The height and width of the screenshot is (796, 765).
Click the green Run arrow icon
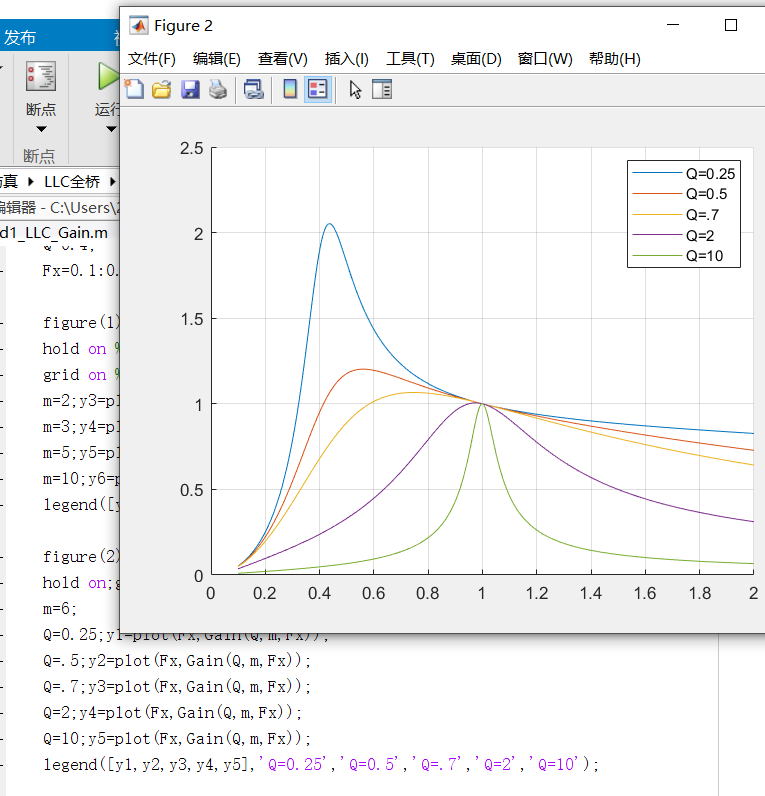[108, 77]
